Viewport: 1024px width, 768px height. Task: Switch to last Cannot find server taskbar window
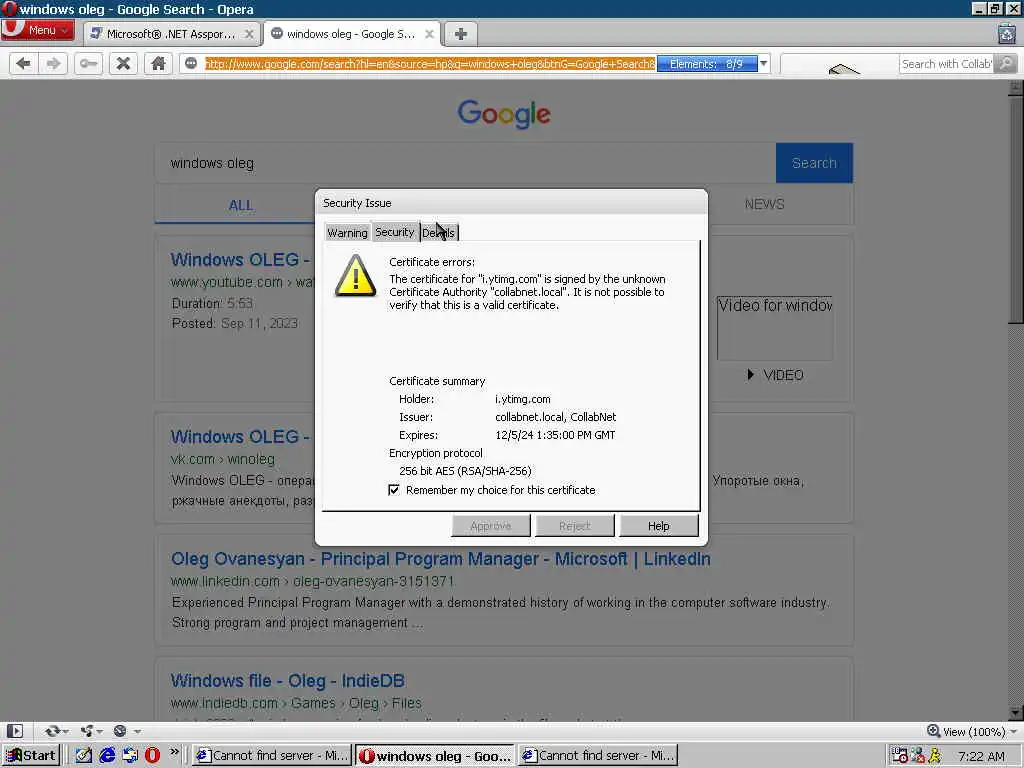pyautogui.click(x=598, y=756)
